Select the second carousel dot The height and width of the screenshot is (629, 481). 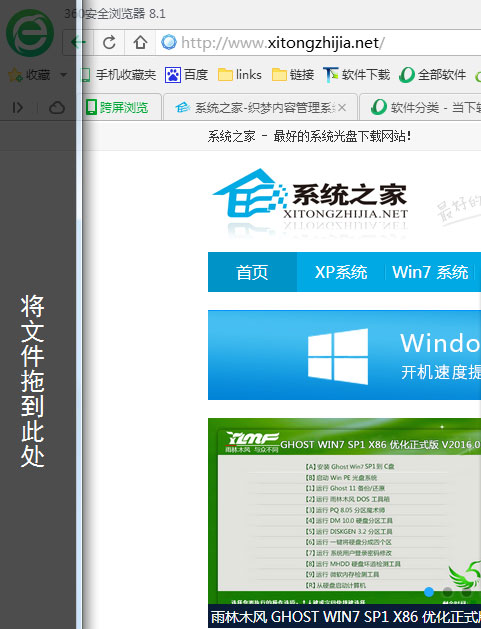point(447,592)
